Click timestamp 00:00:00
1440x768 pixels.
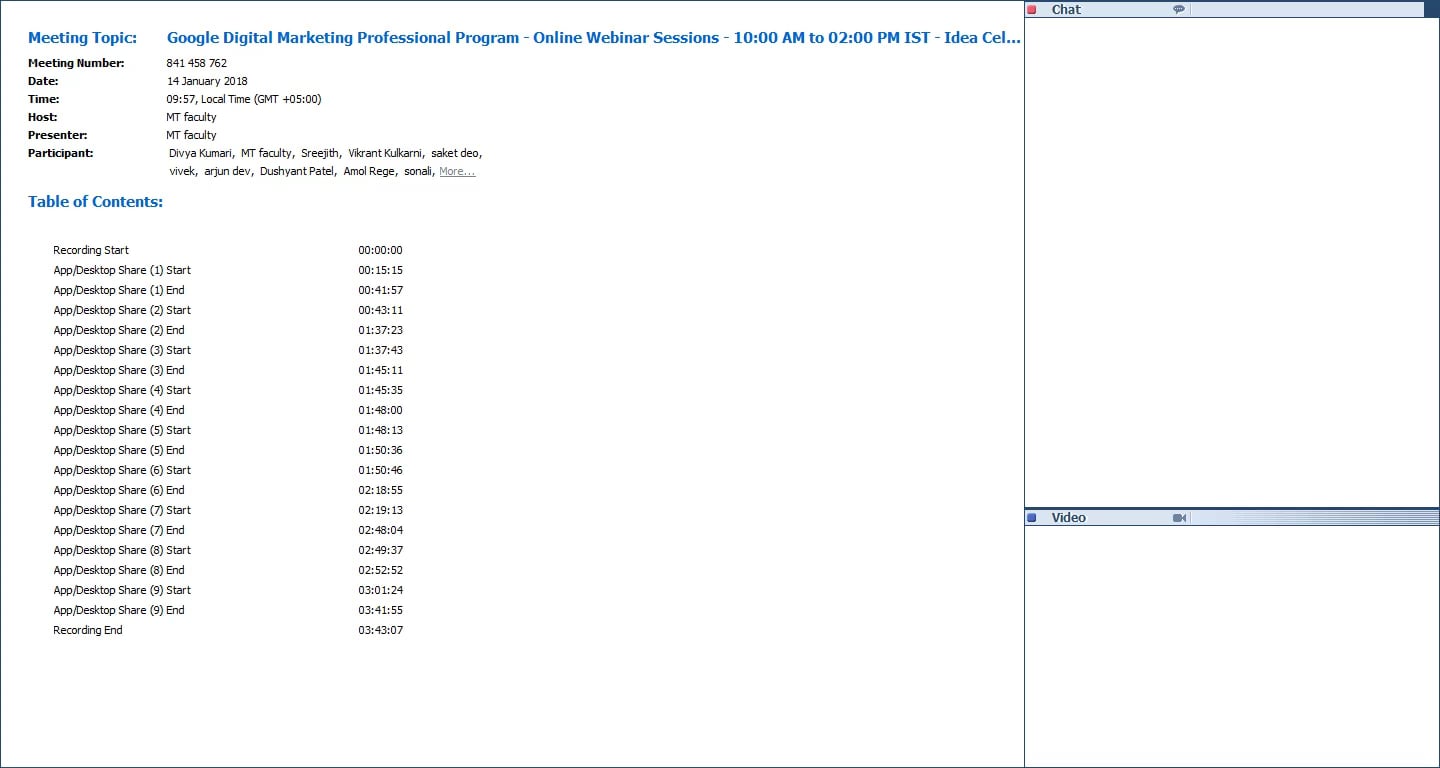380,251
